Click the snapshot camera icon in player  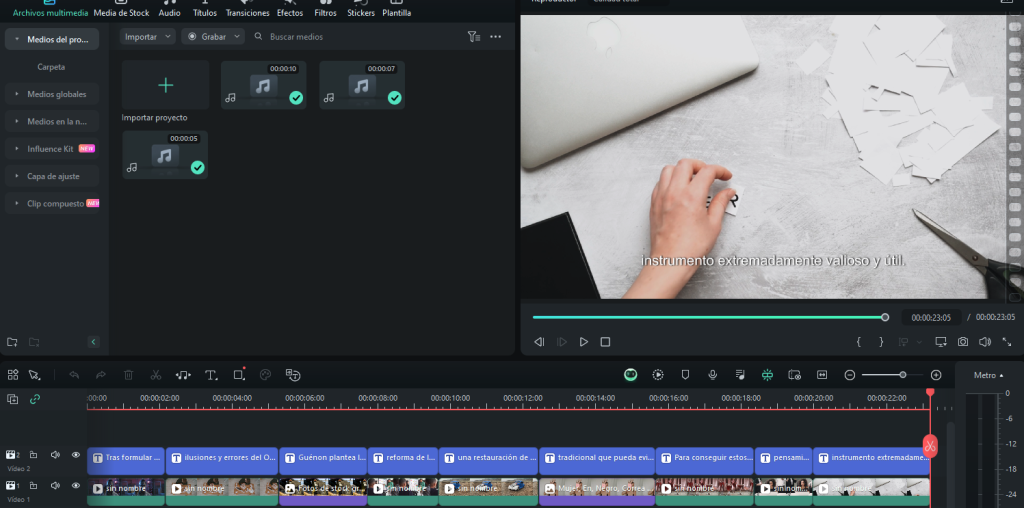point(962,342)
